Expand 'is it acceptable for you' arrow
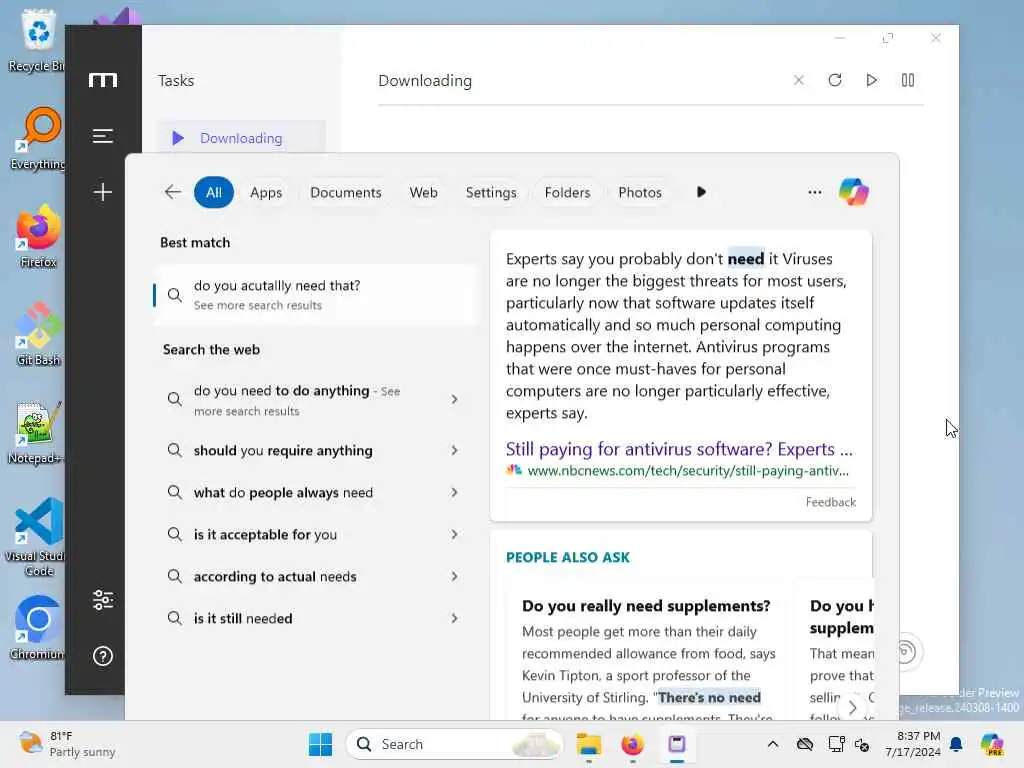1024x768 pixels. click(455, 534)
